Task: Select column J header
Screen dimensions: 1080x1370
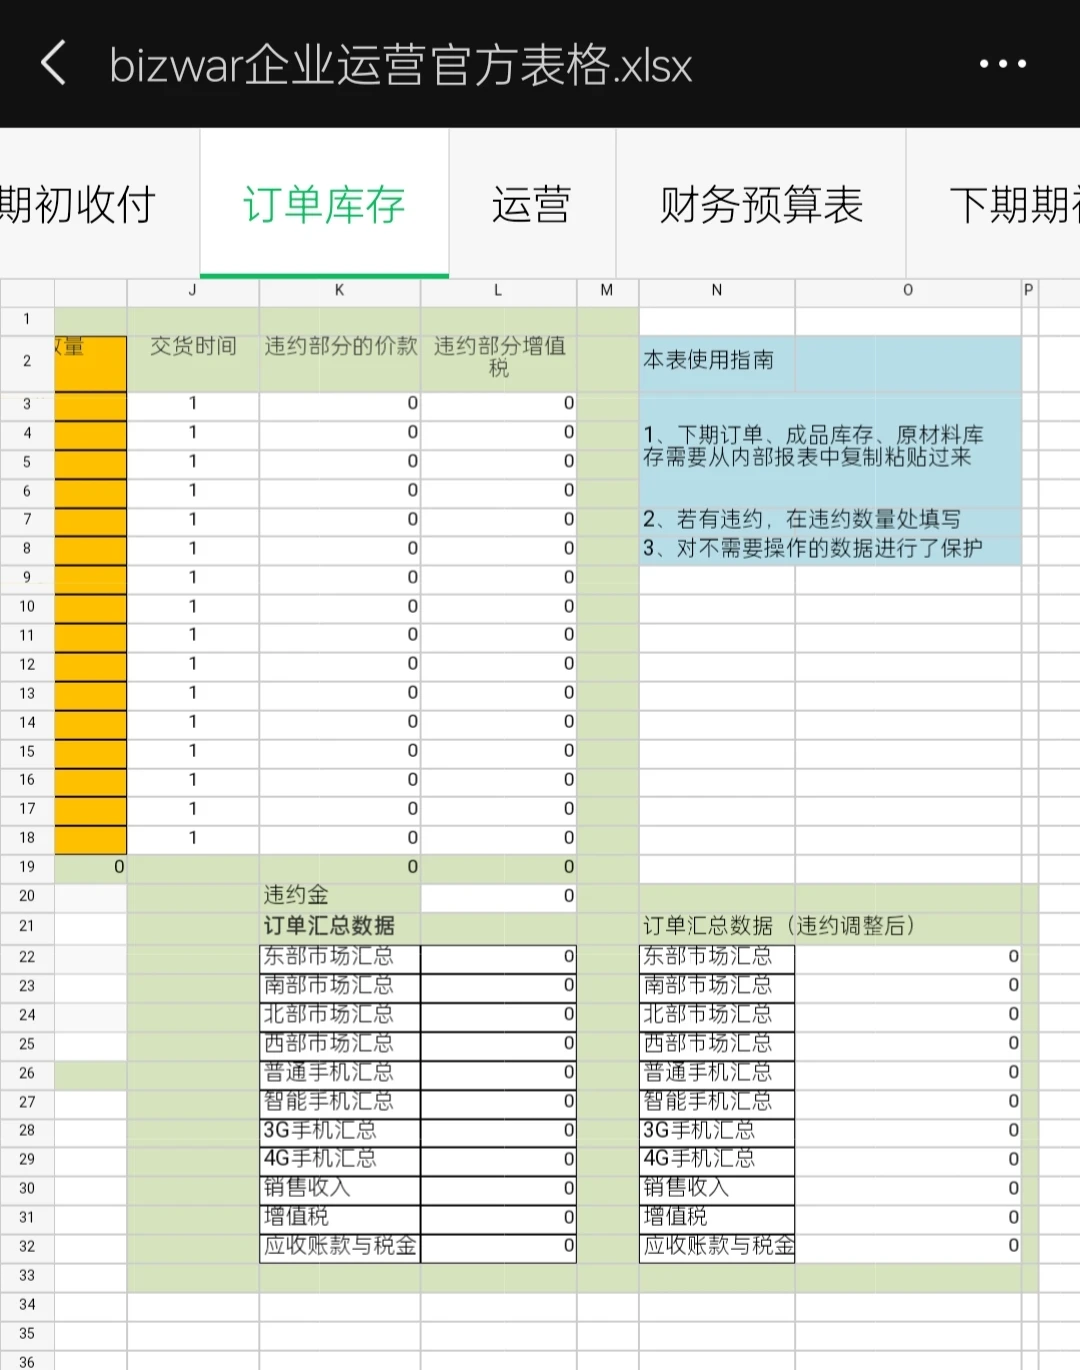Action: point(193,291)
